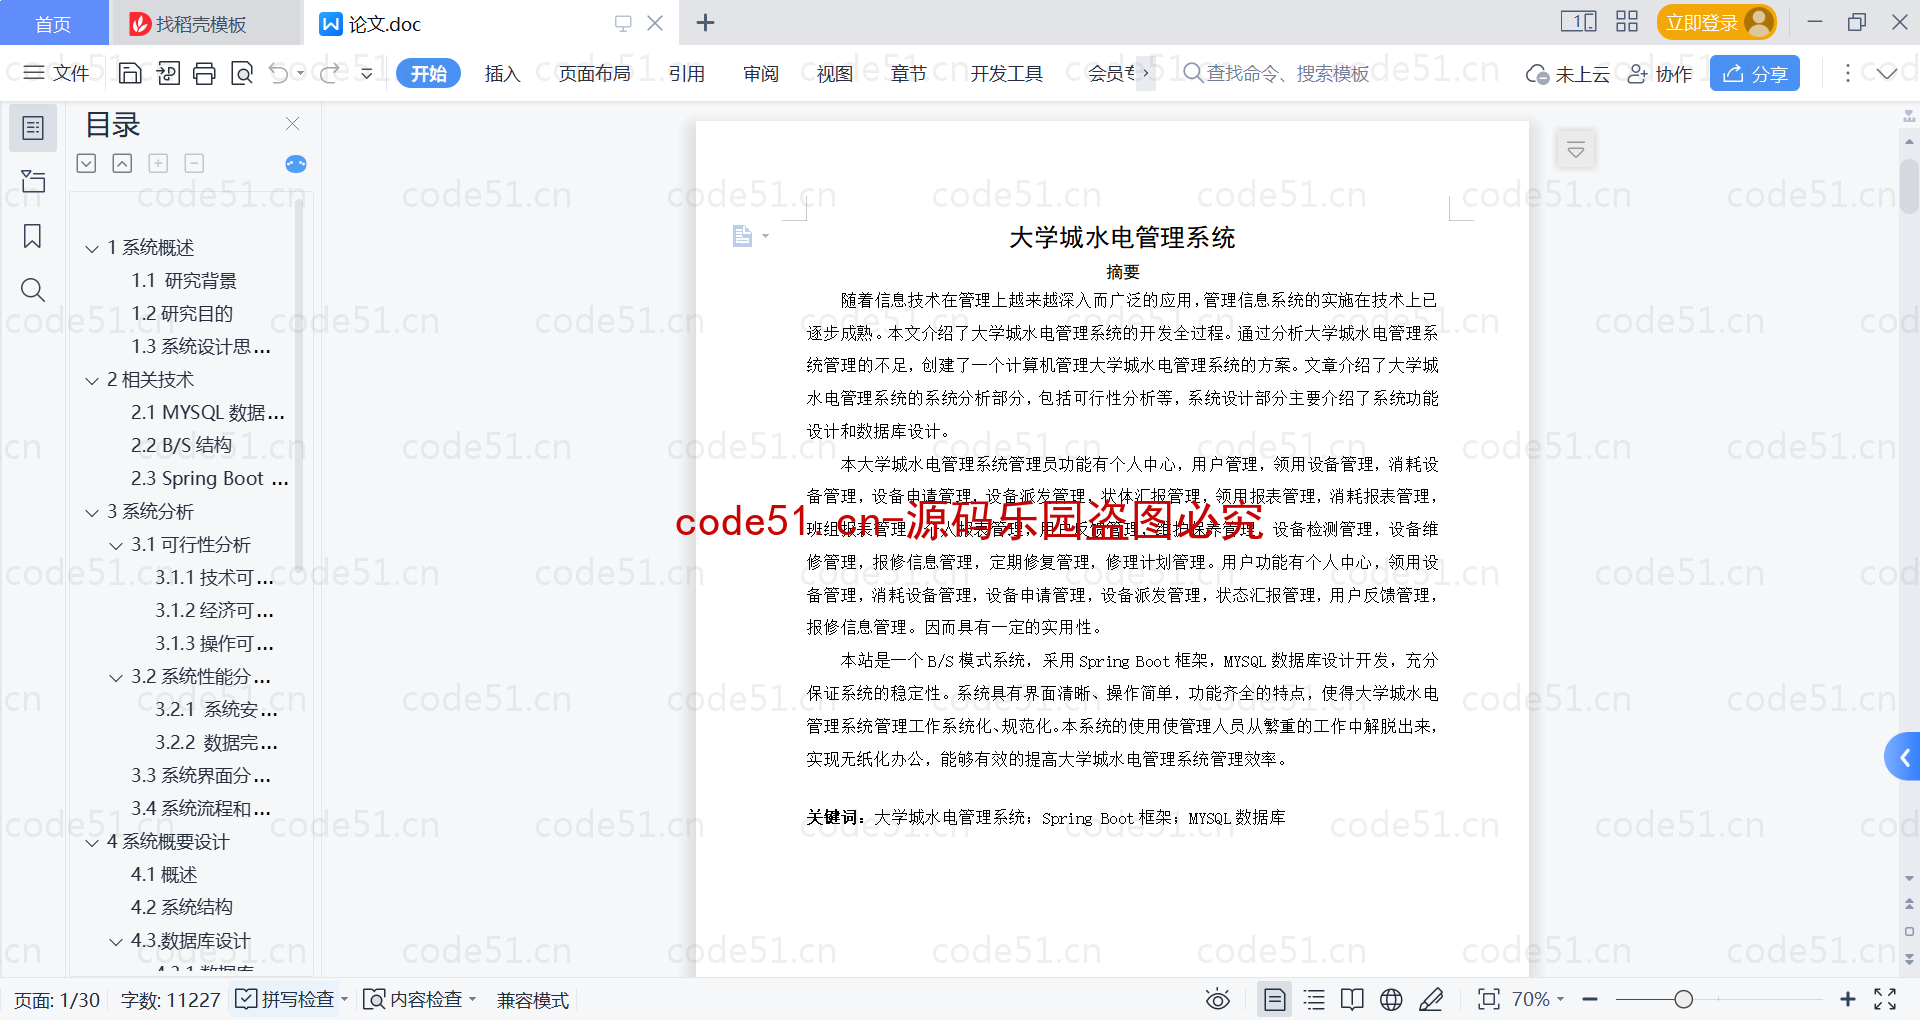This screenshot has height=1020, width=1920.
Task: Select the 引用 ribbon tab
Action: point(686,73)
